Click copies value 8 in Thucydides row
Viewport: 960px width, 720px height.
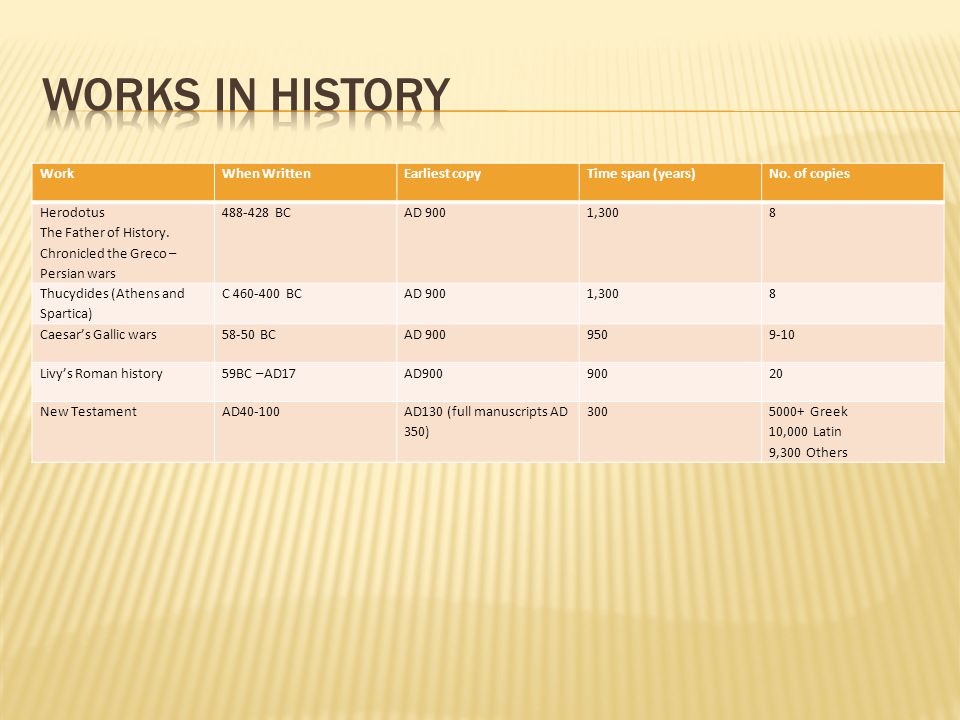point(853,304)
